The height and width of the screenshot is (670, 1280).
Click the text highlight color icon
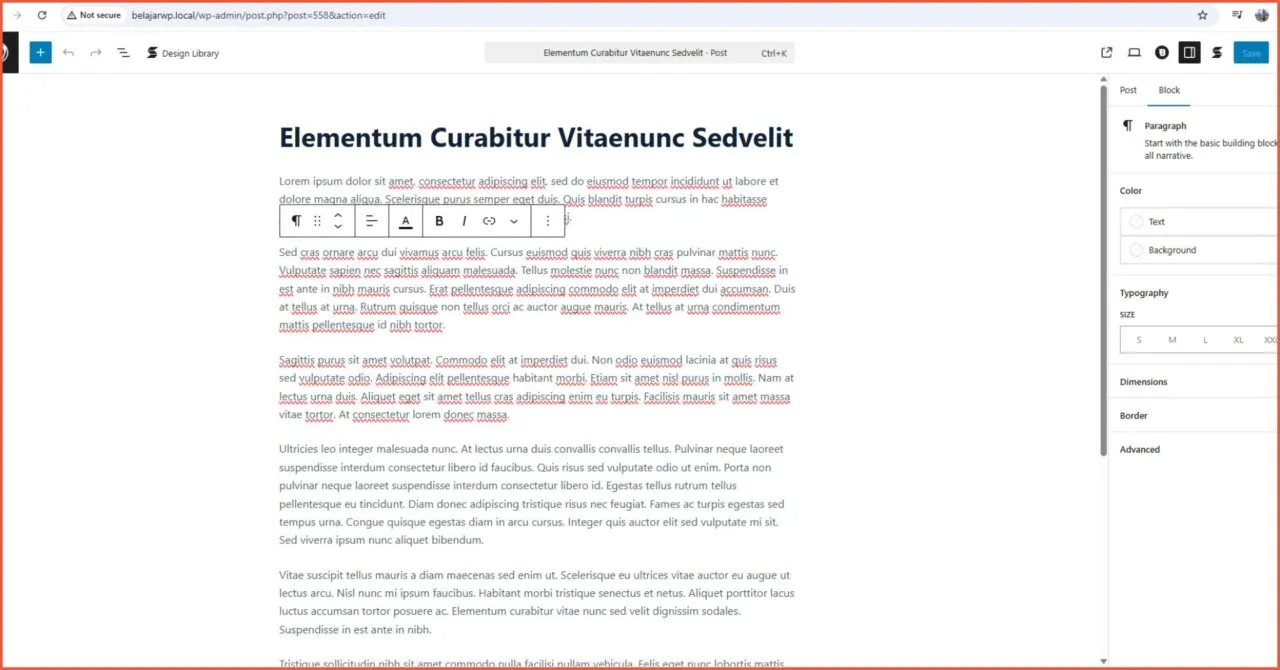pyautogui.click(x=405, y=220)
